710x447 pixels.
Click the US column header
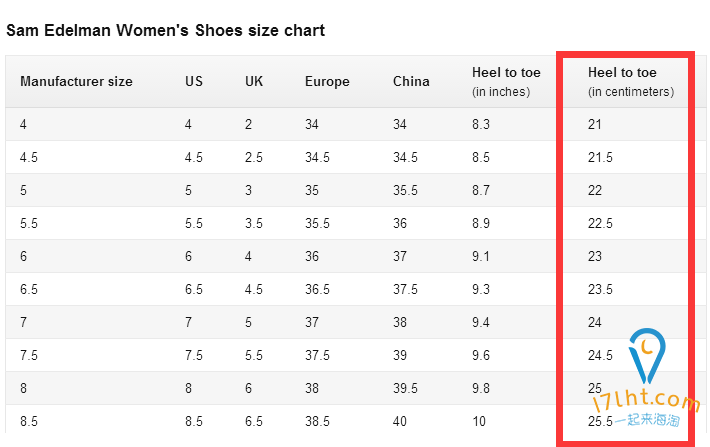tap(194, 82)
